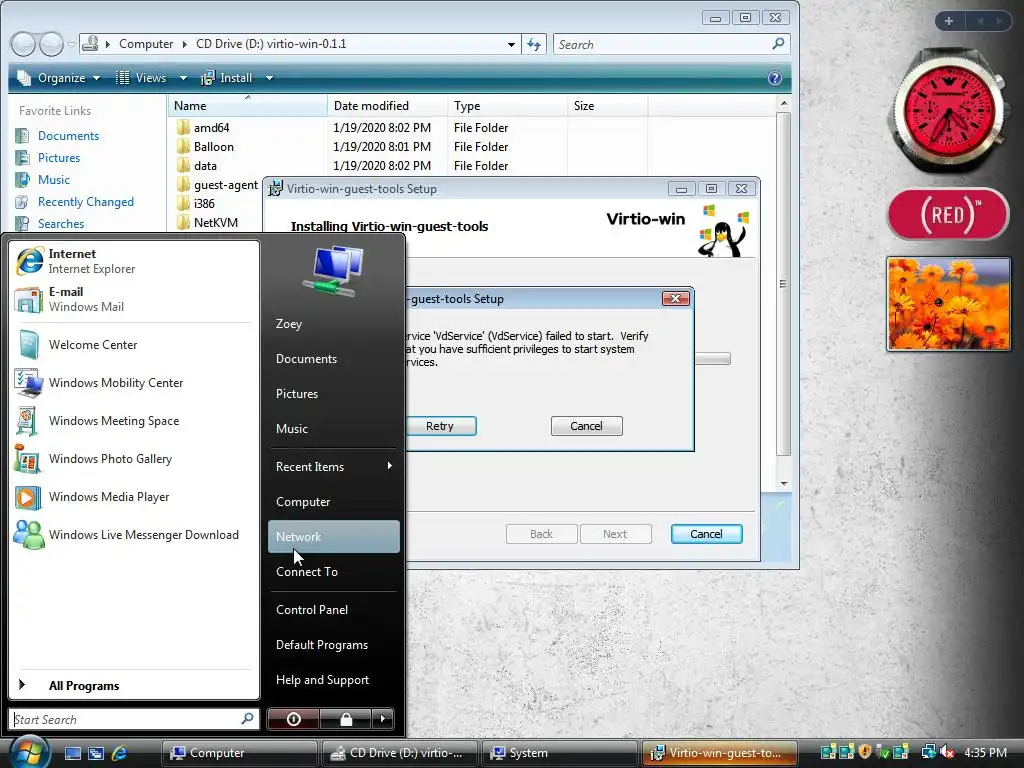Start Windows Media Player
The image size is (1024, 768).
click(134, 496)
